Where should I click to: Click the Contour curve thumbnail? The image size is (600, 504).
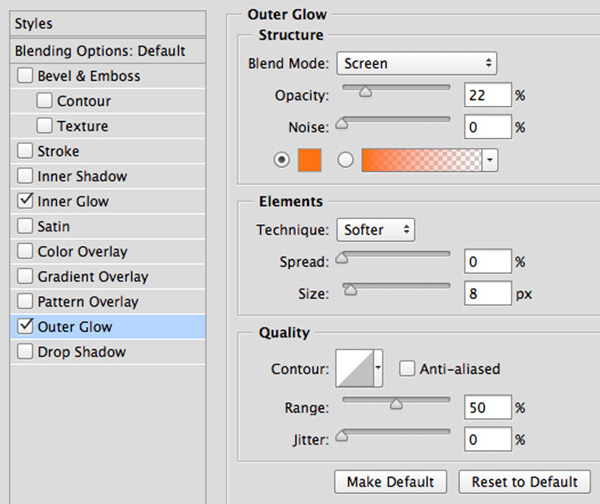tap(353, 369)
